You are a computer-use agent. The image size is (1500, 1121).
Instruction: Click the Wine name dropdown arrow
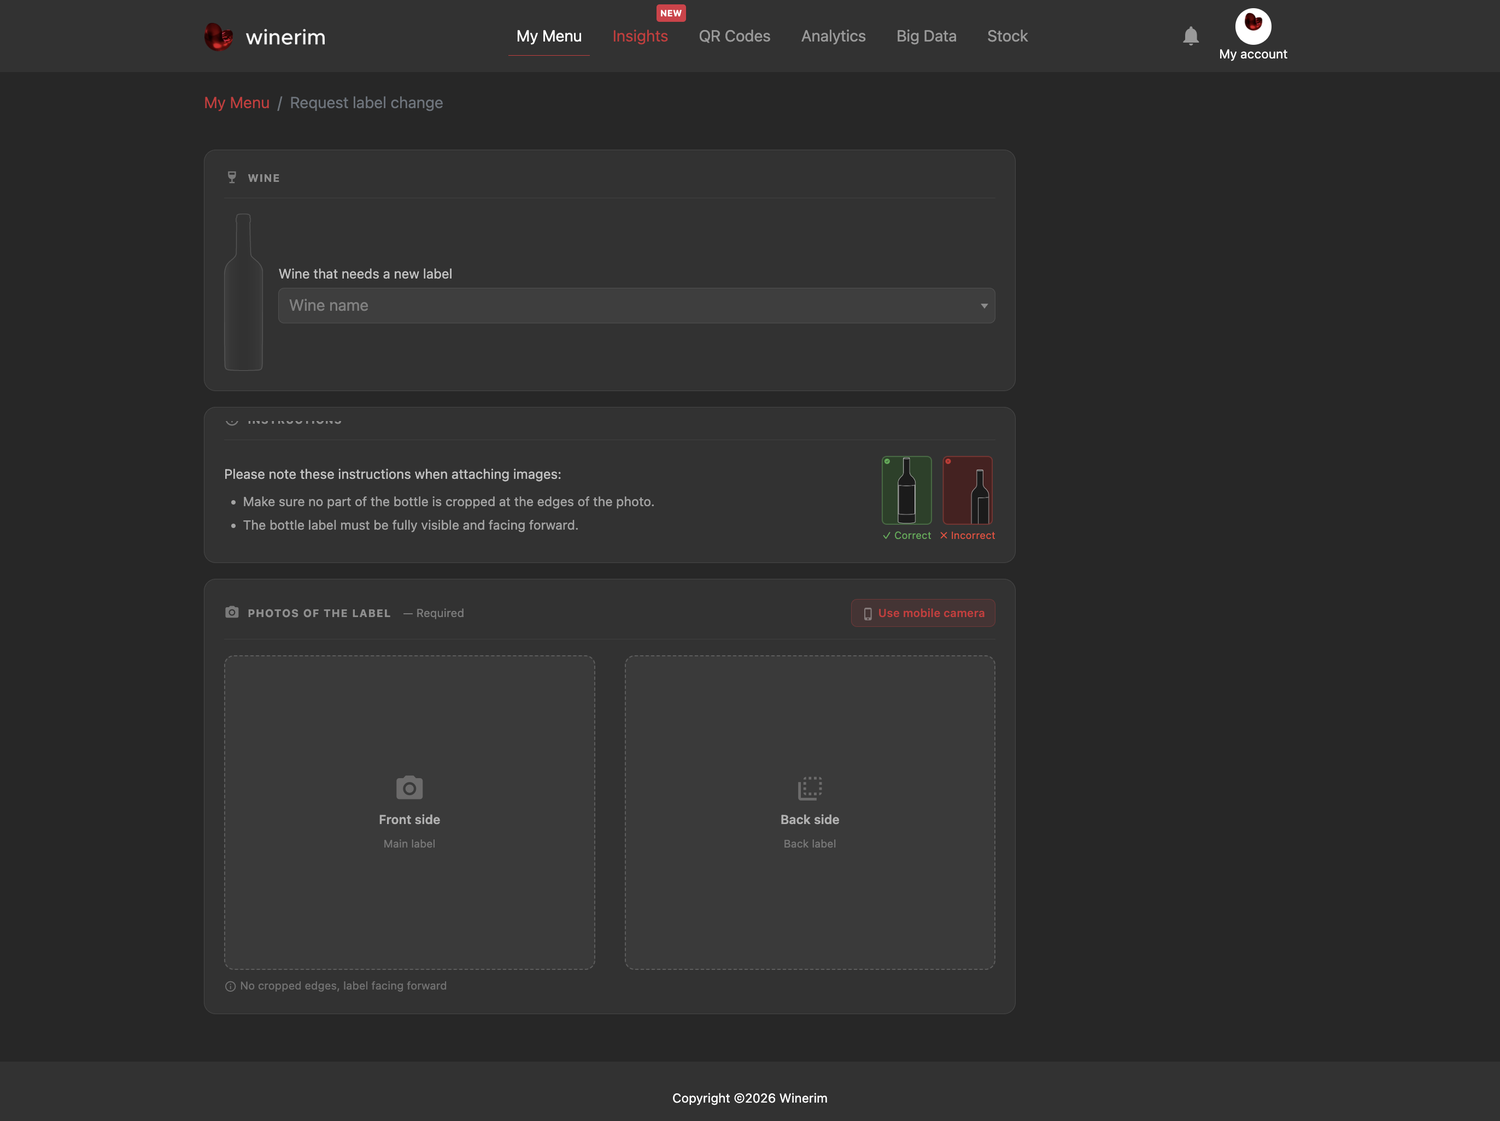[984, 306]
